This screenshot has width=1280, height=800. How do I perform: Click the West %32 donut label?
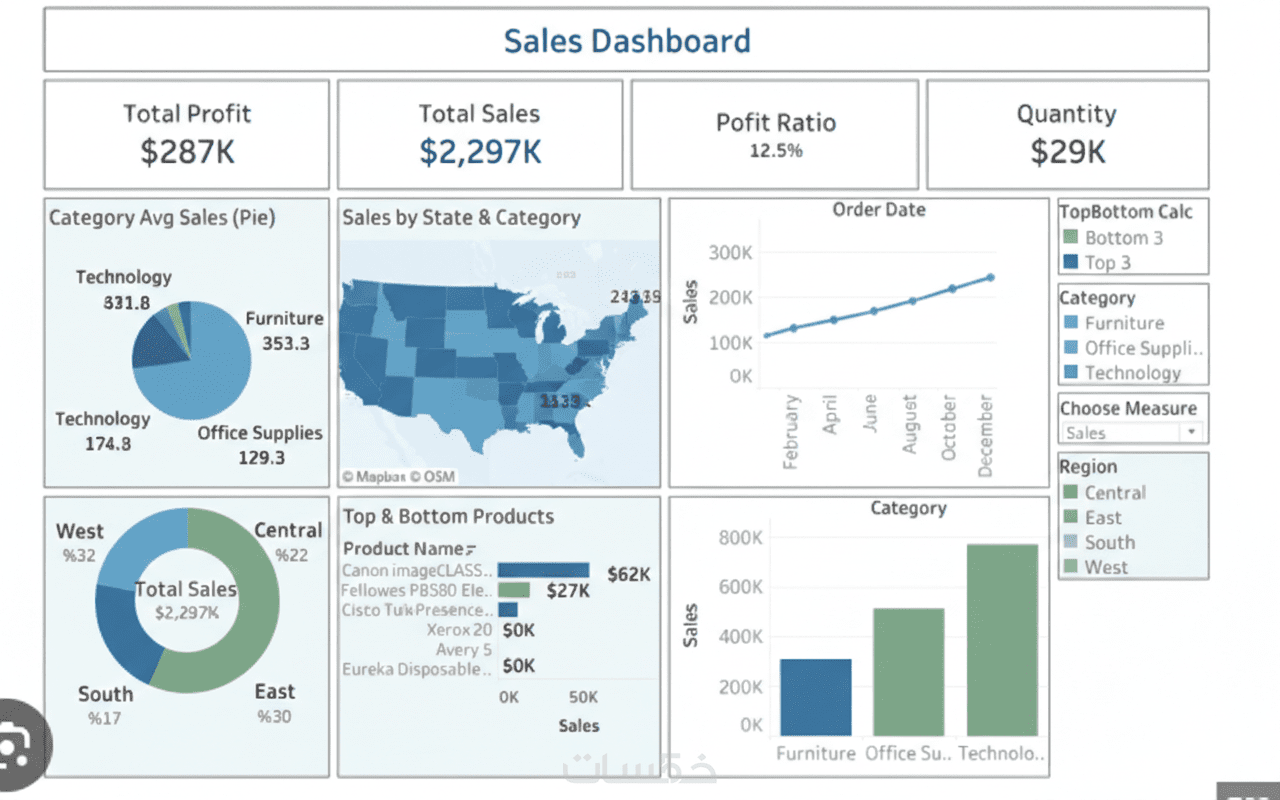point(79,542)
